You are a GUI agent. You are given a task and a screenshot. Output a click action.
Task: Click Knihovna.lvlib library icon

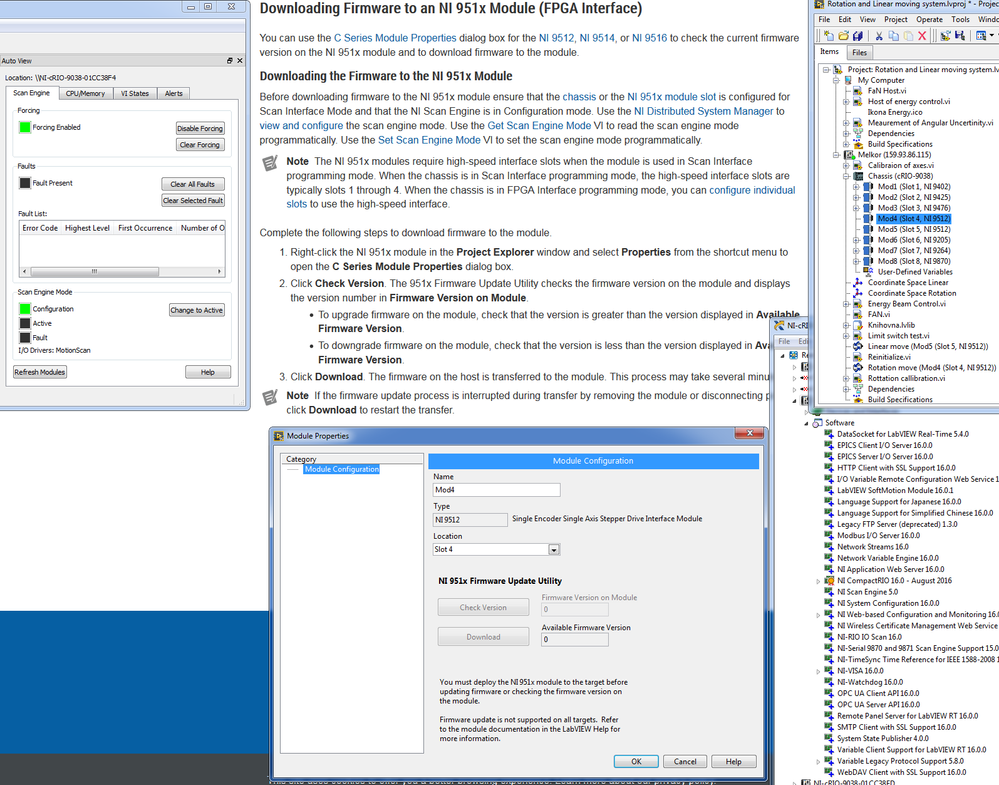(859, 325)
